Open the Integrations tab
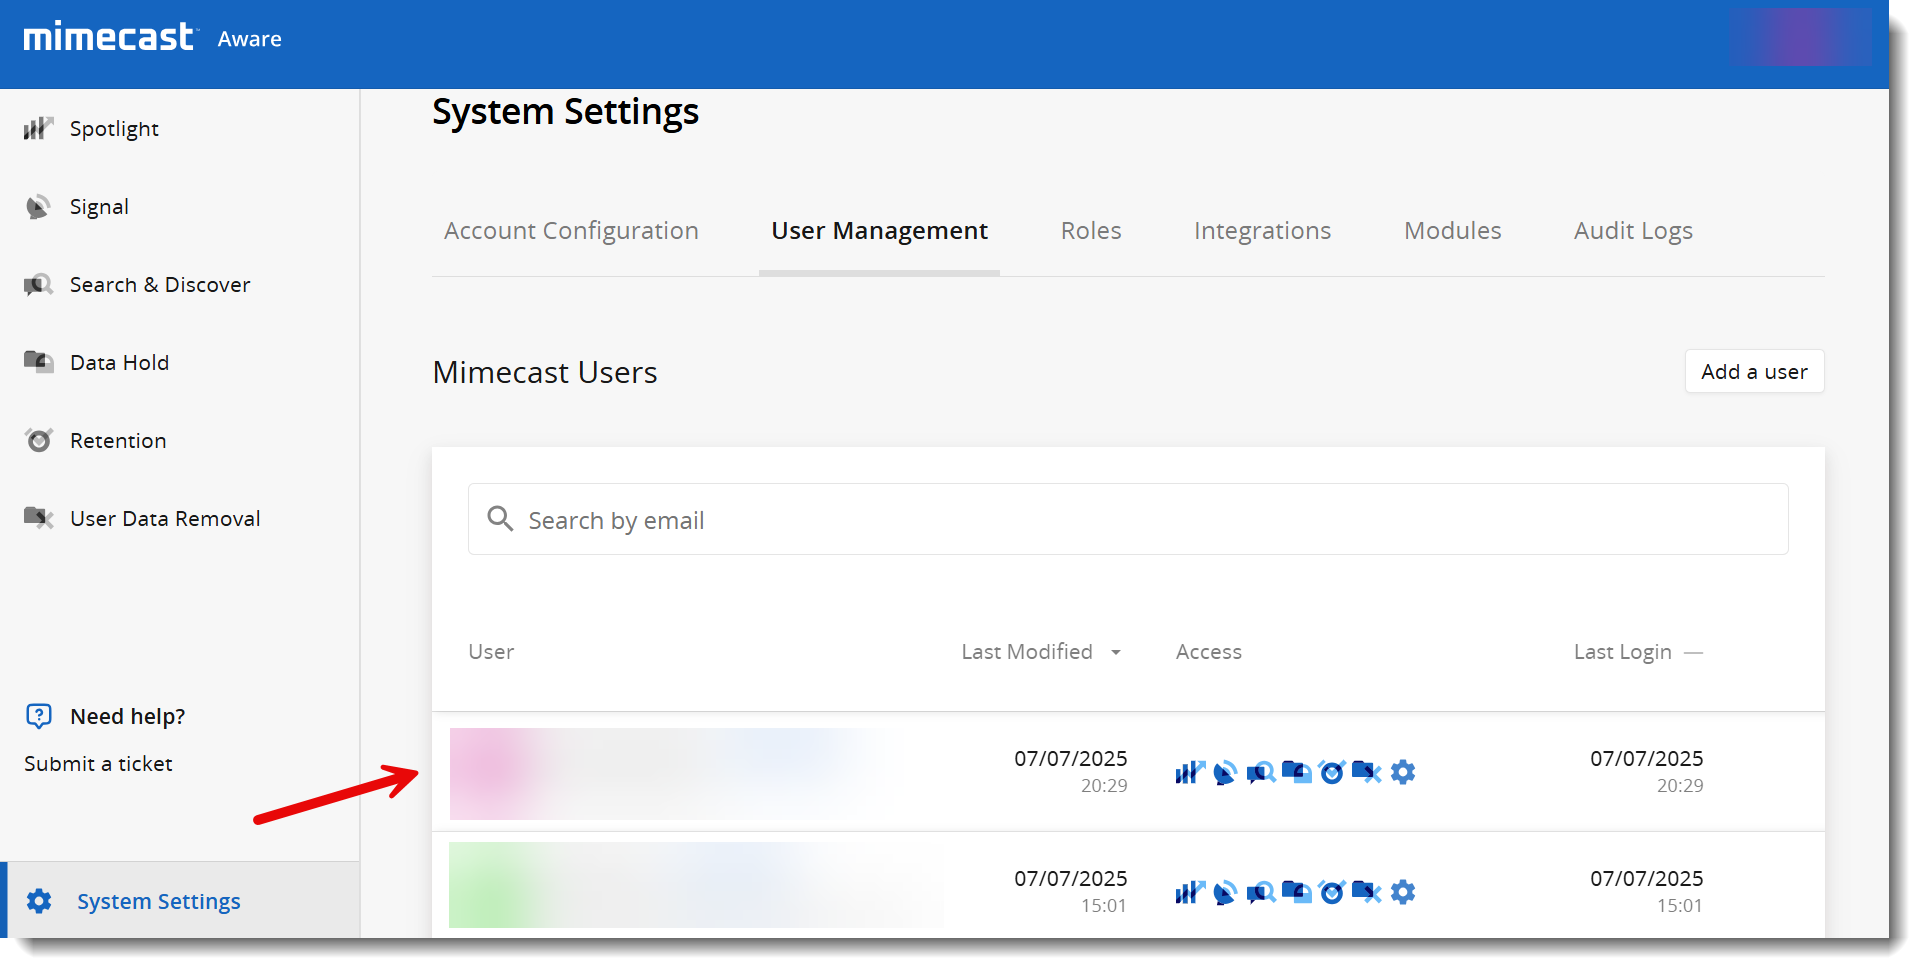This screenshot has width=1923, height=972. [1262, 231]
